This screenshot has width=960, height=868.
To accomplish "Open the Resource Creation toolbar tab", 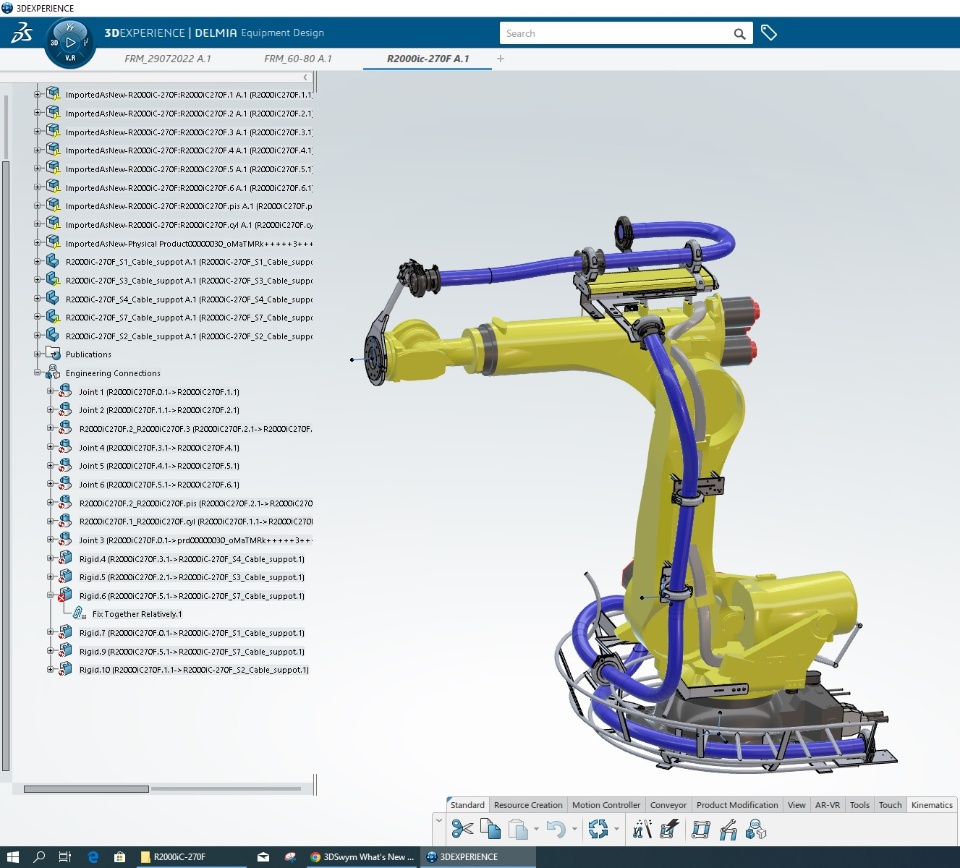I will [528, 805].
